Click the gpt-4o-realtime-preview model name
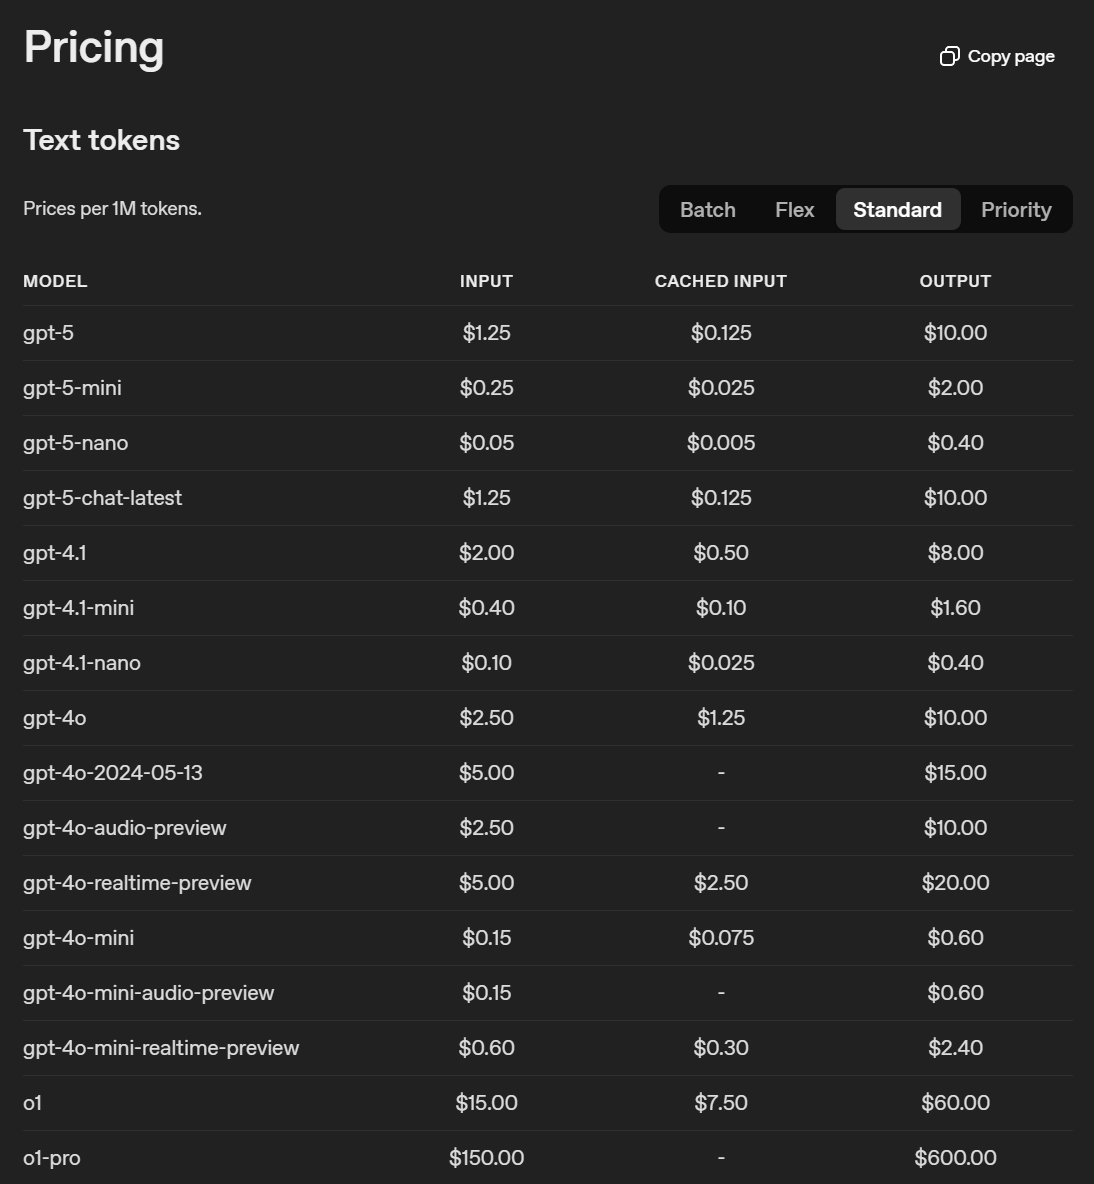Viewport: 1094px width, 1184px height. click(137, 883)
